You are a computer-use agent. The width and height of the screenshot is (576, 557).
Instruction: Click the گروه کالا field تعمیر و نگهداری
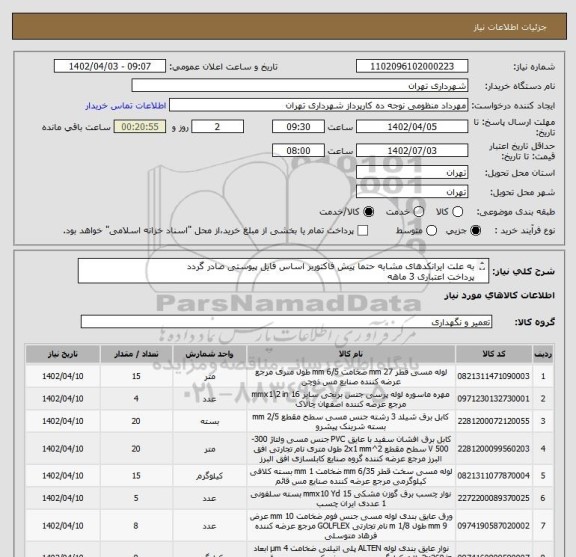coord(286,322)
